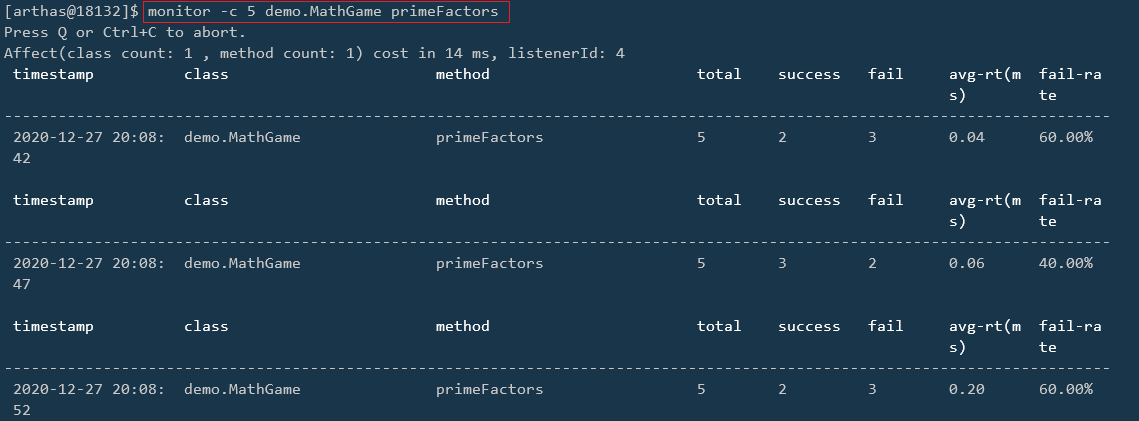
Task: Click the timestamp ending in 52
Action: 89,399
